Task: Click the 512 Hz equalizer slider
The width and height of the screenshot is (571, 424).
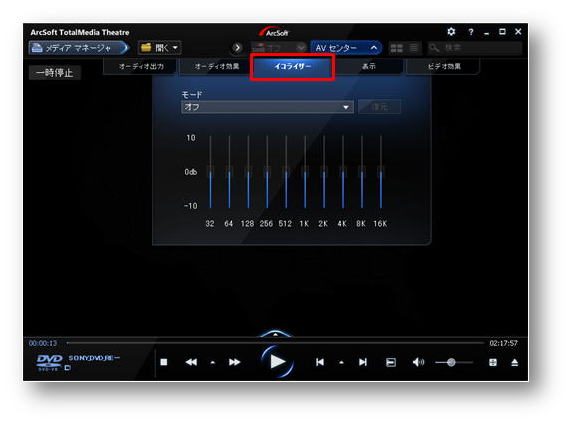Action: [286, 172]
